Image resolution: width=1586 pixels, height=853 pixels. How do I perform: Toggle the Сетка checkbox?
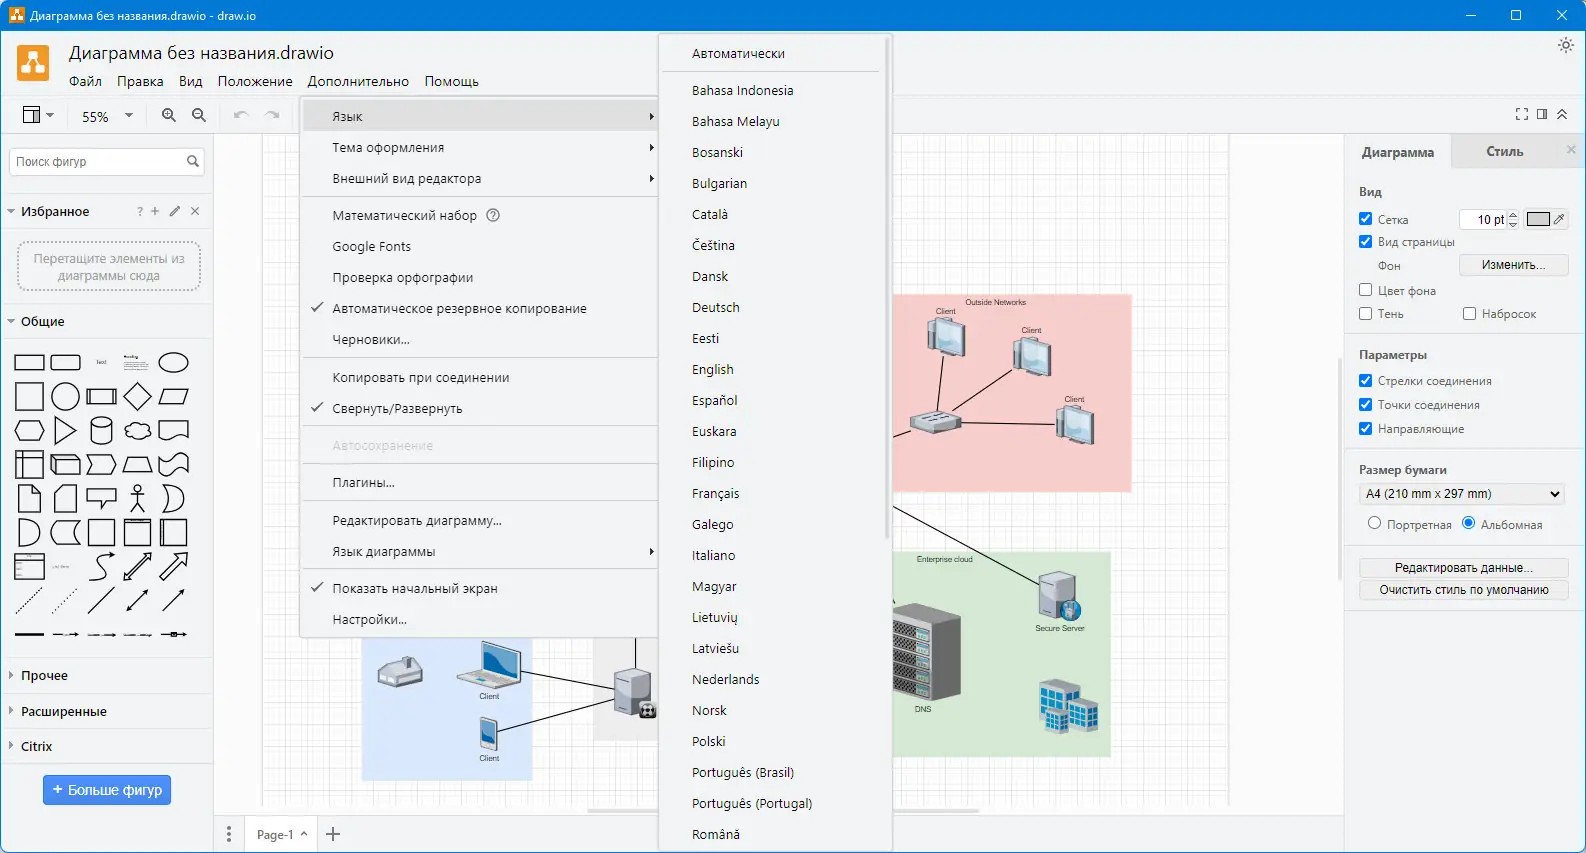point(1365,218)
